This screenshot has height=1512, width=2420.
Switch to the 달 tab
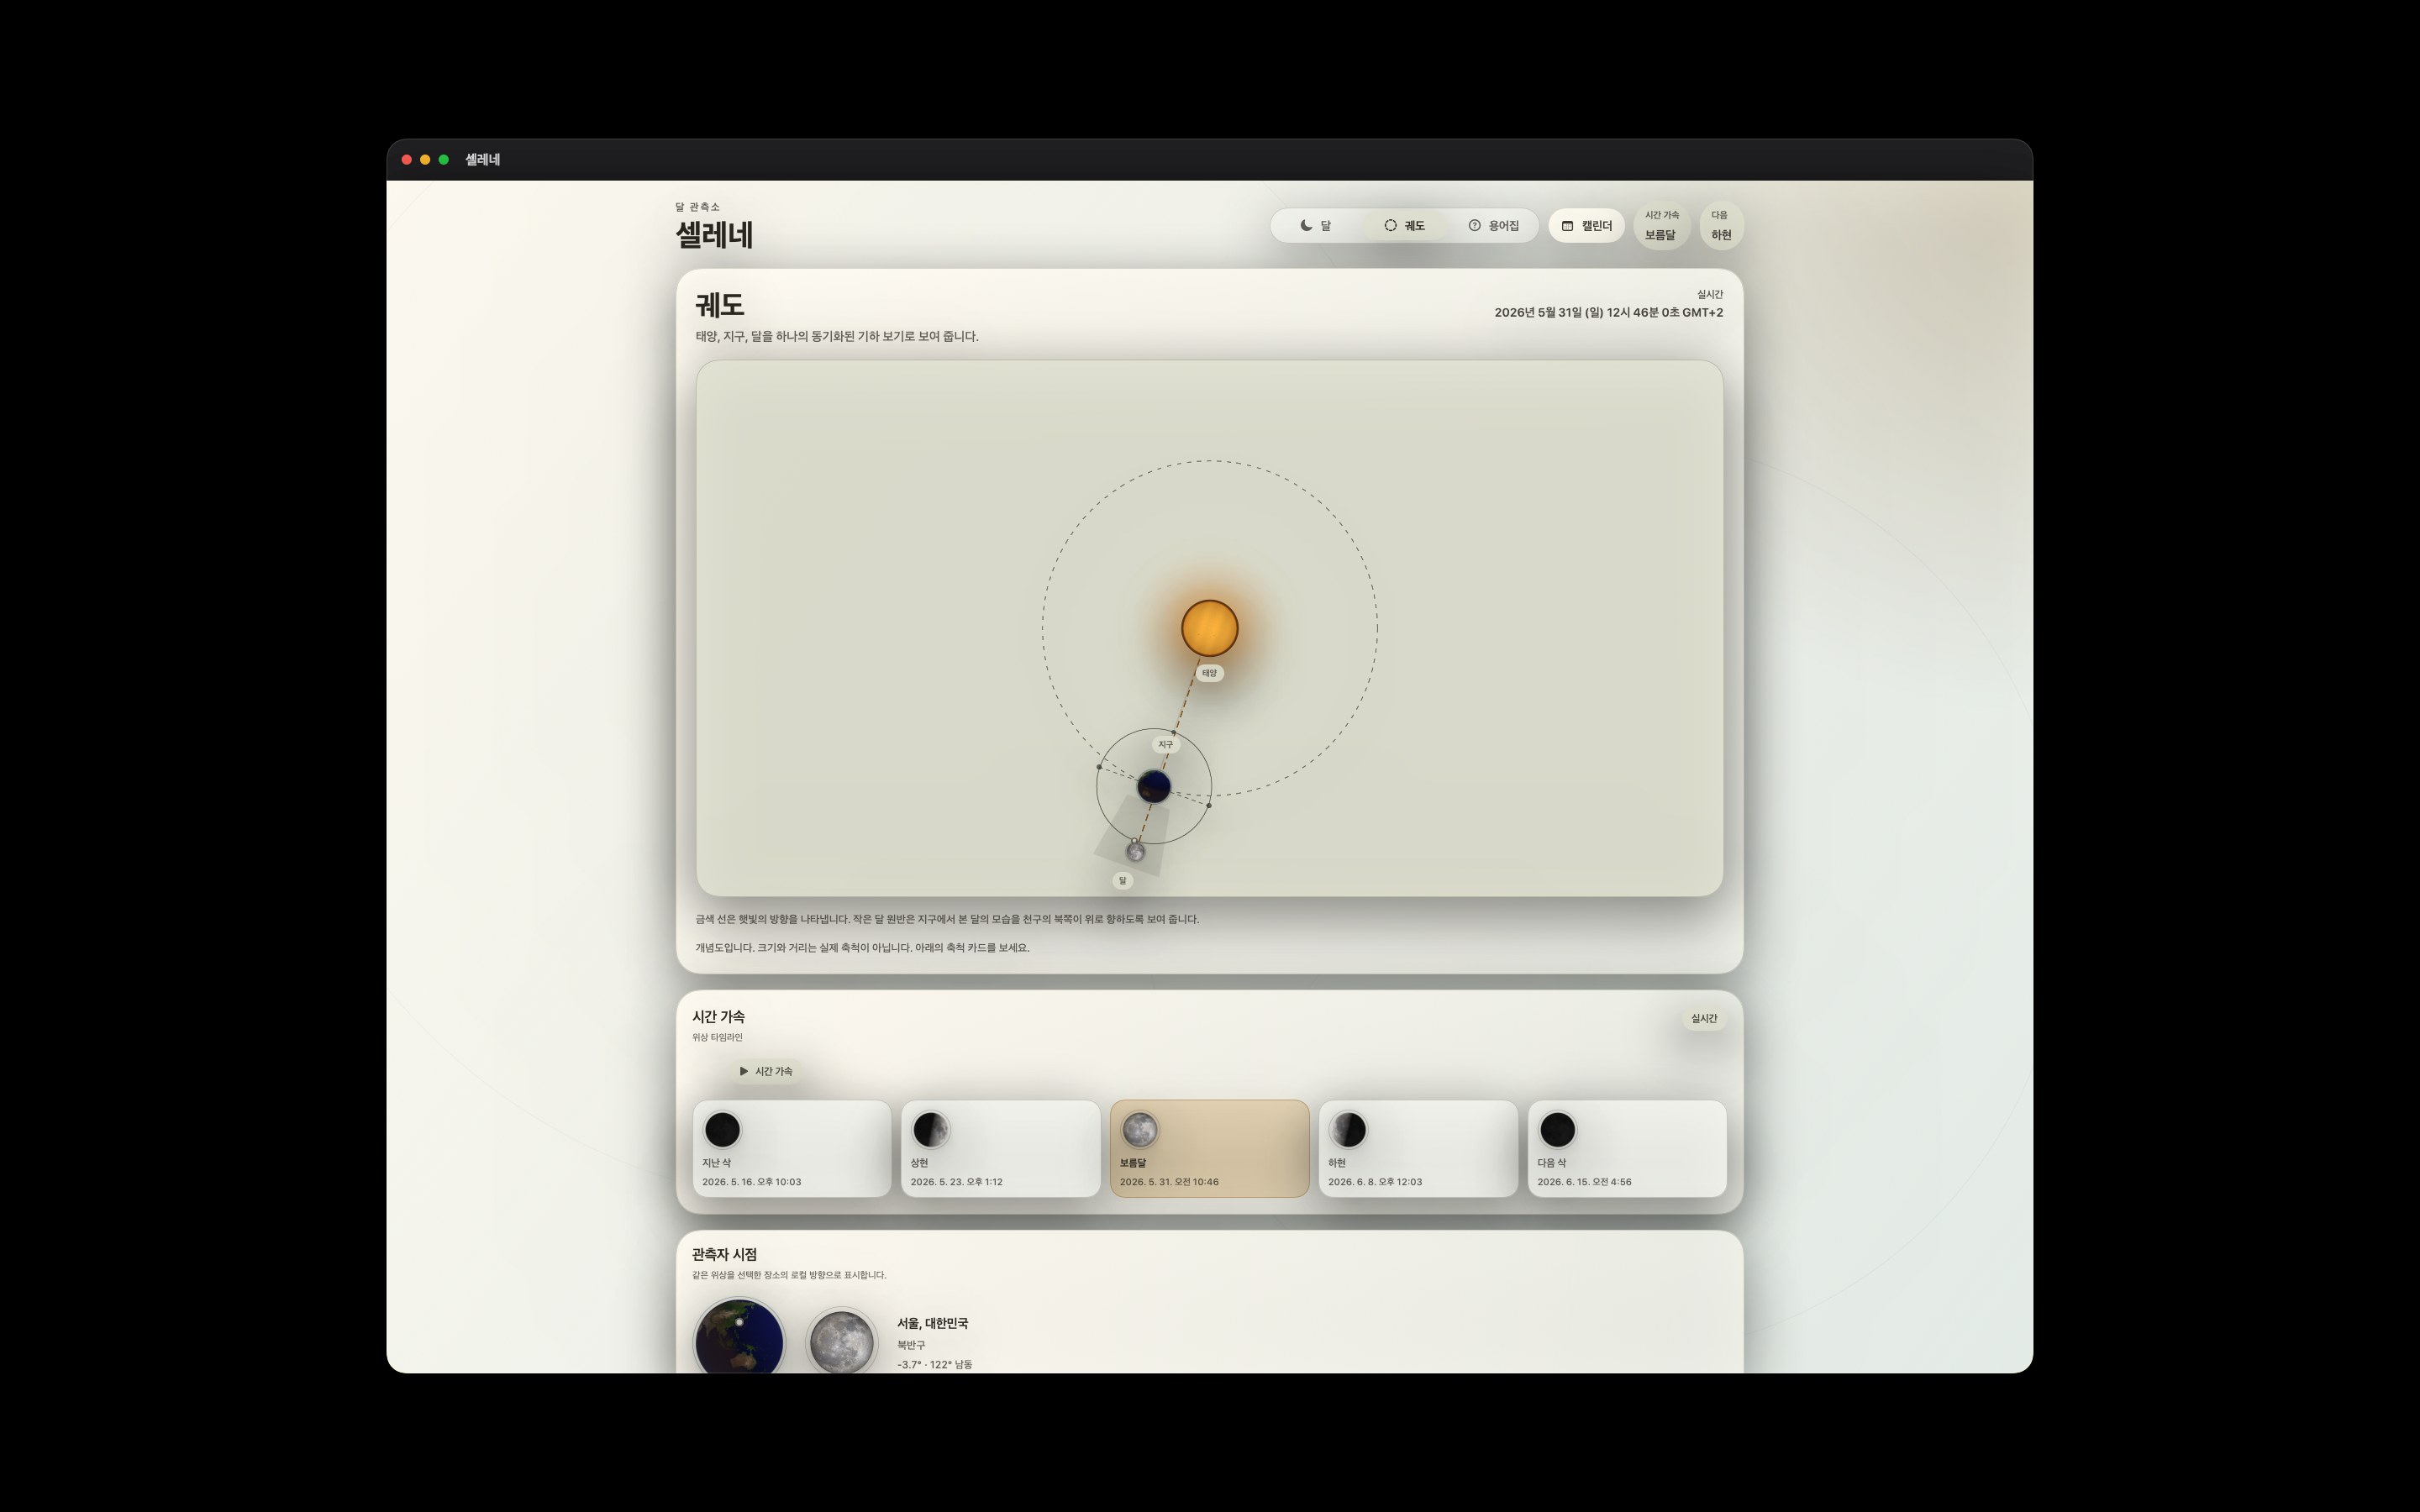pos(1315,226)
